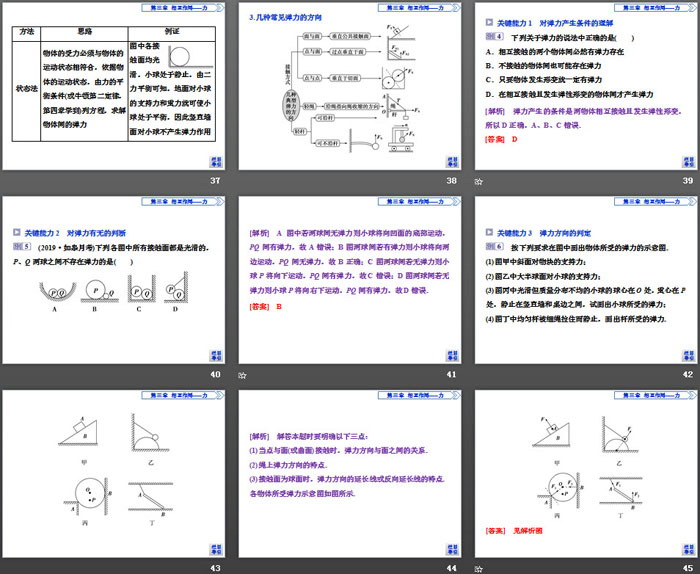
Task: Click the animation star icon under slide 41
Action: [x=244, y=374]
